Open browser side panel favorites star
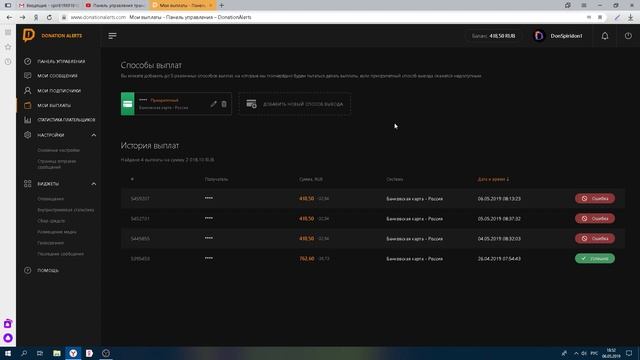This screenshot has width=640, height=360. (x=8, y=47)
